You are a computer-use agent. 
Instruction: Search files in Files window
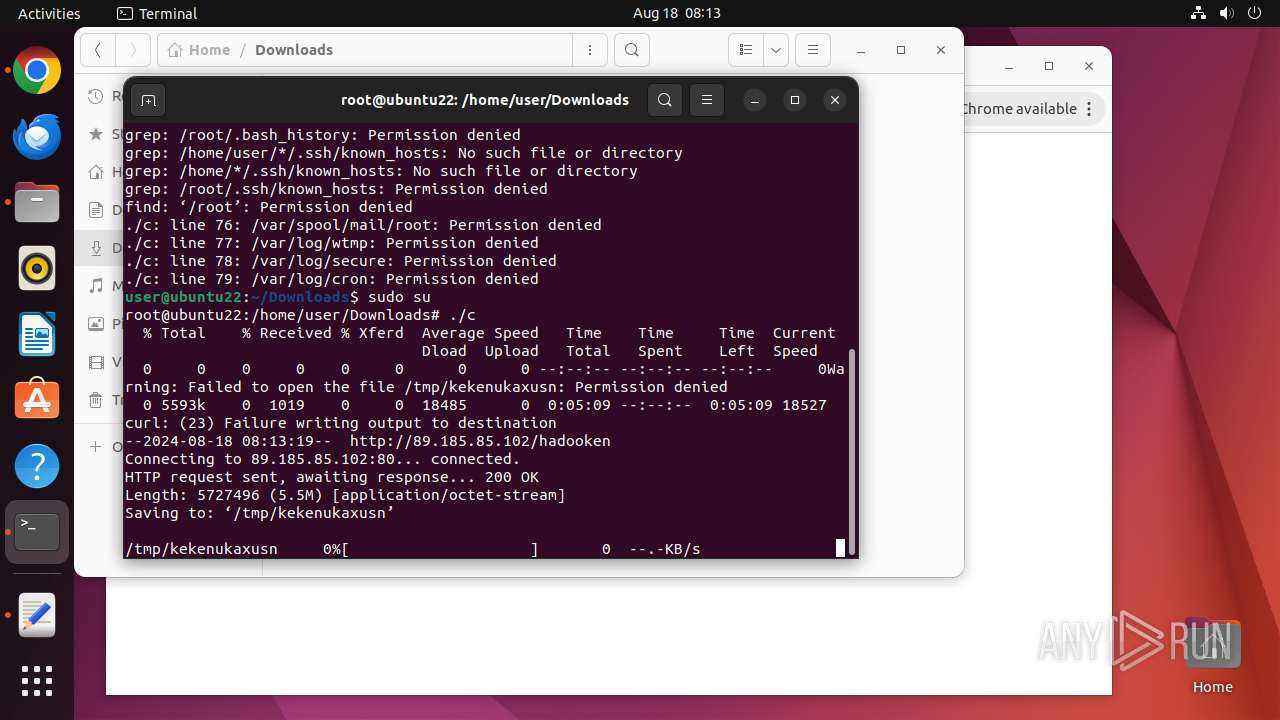pyautogui.click(x=632, y=50)
